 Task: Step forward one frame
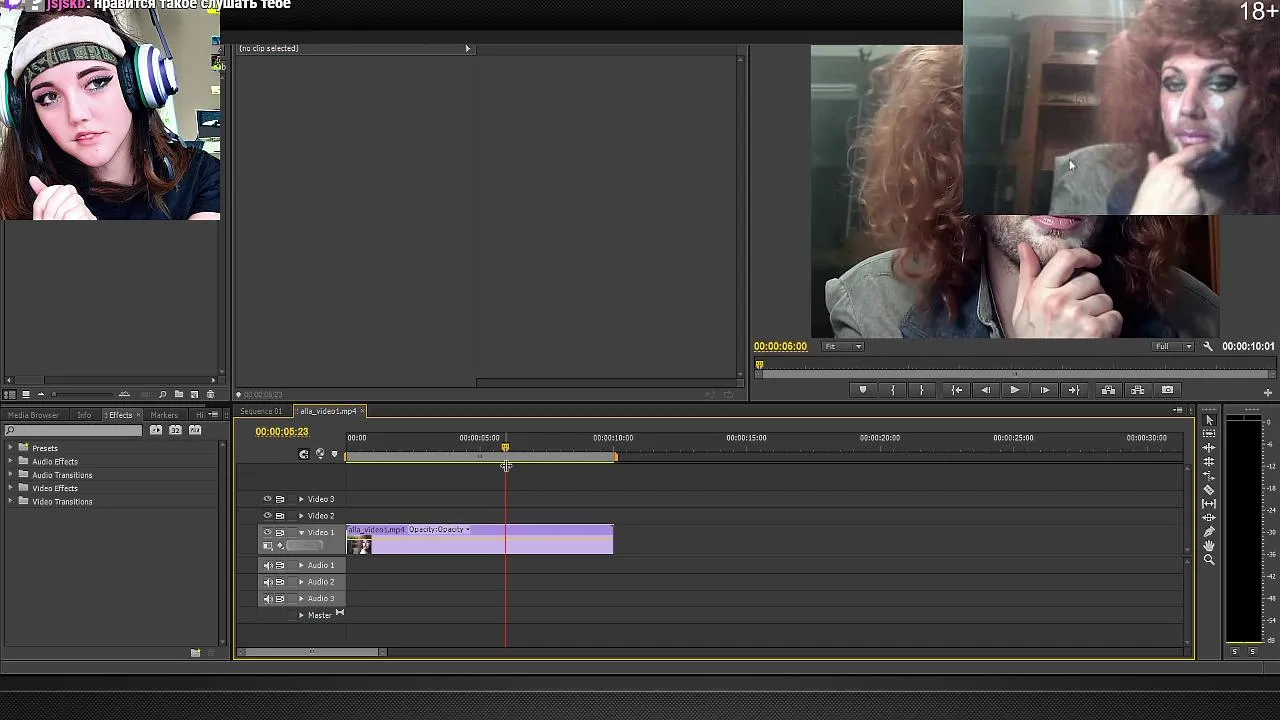pyautogui.click(x=1044, y=390)
